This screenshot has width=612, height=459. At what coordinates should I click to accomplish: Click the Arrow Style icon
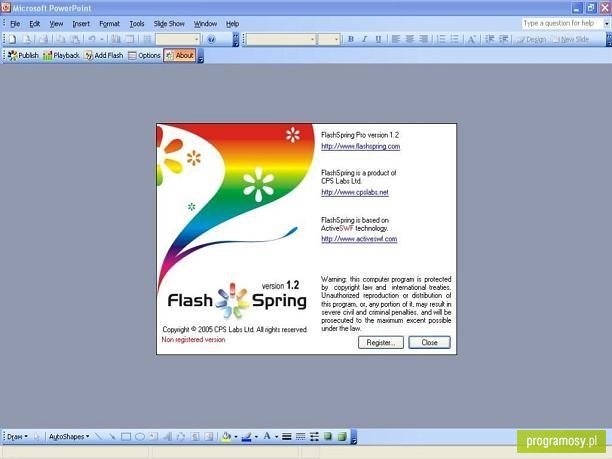[314, 436]
